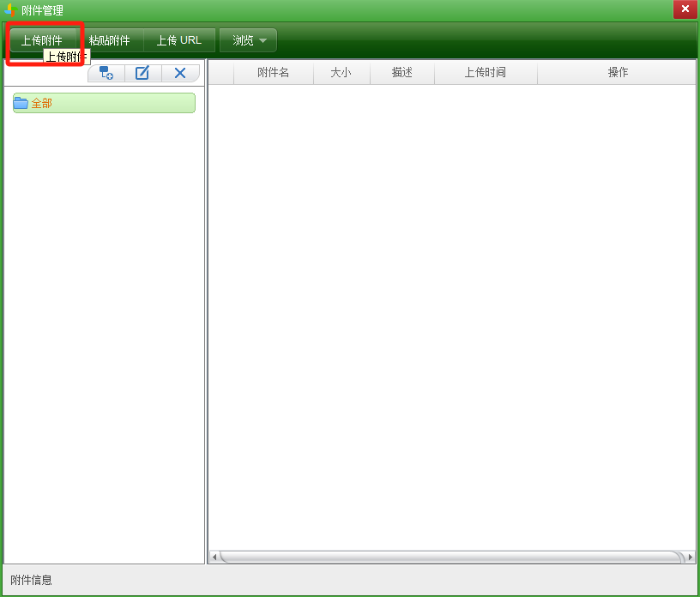This screenshot has height=597, width=700.
Task: Click the 上传时间 upload time column header
Action: tap(485, 73)
